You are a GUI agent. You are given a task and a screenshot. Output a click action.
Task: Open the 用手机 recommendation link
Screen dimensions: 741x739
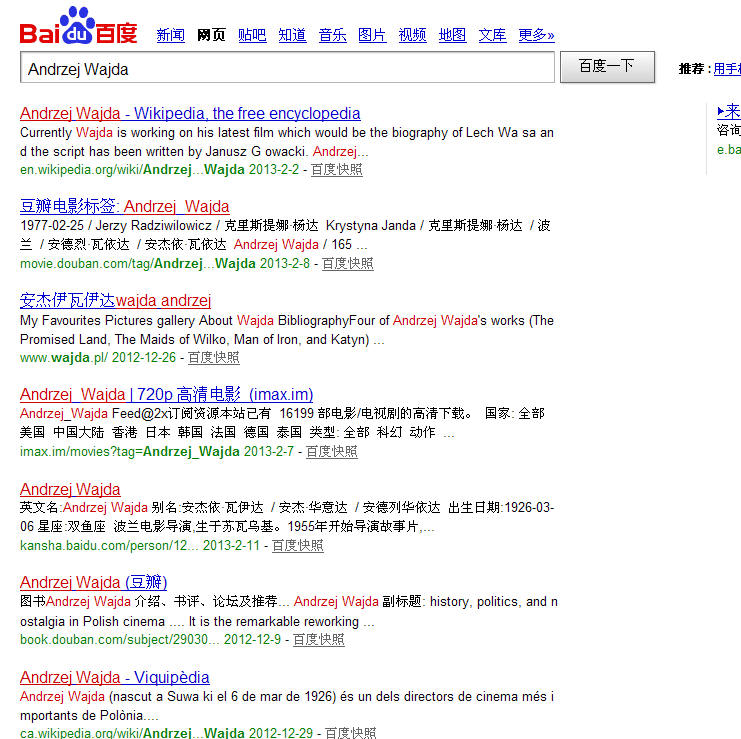pos(727,69)
